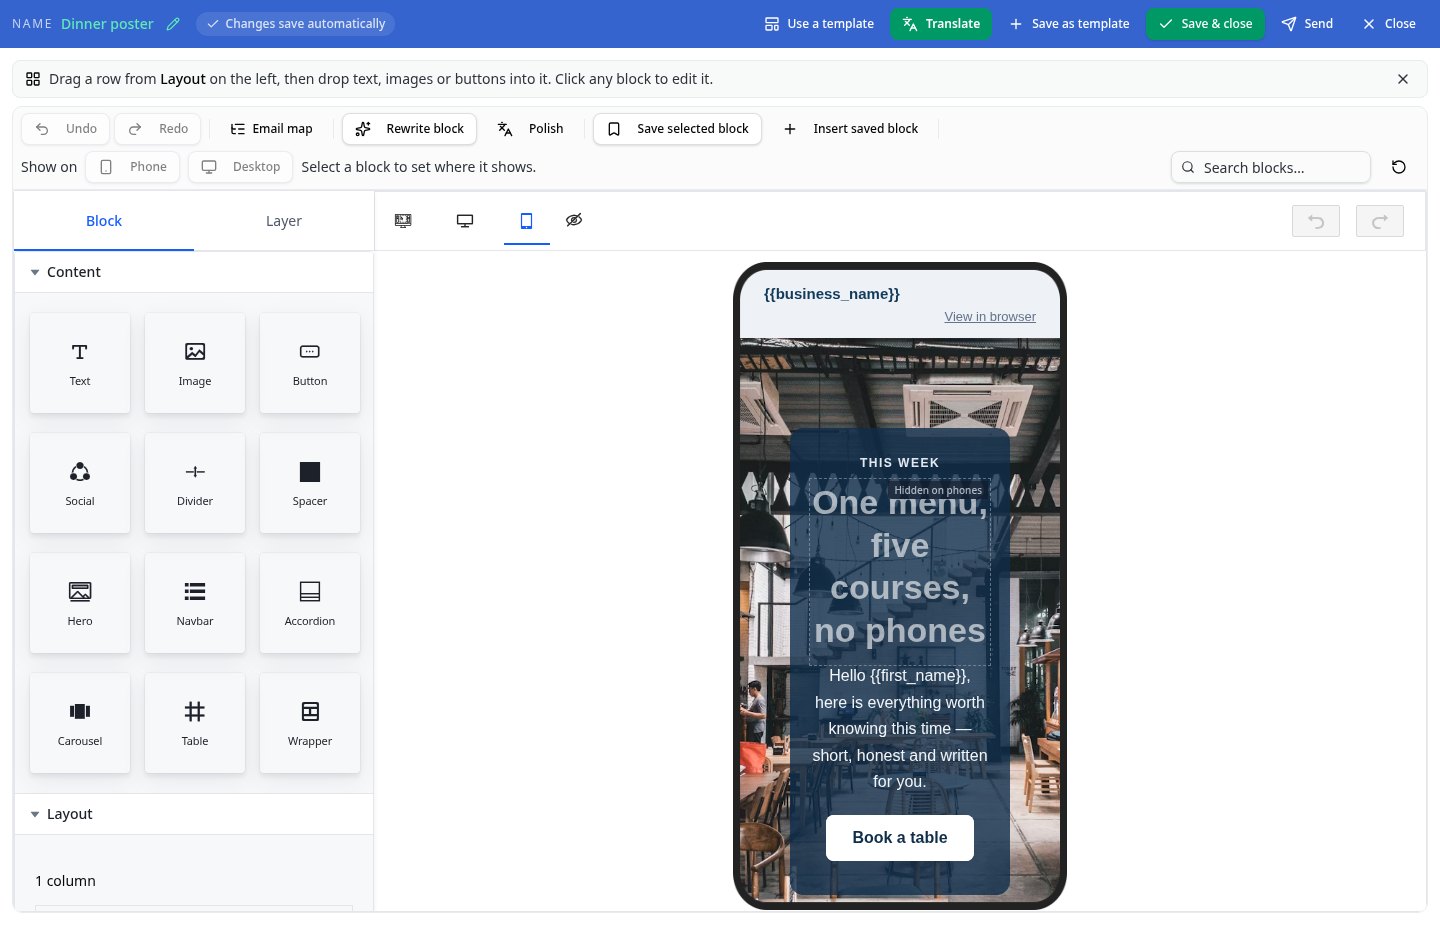
Task: Click the Book a table button in preview
Action: 900,838
